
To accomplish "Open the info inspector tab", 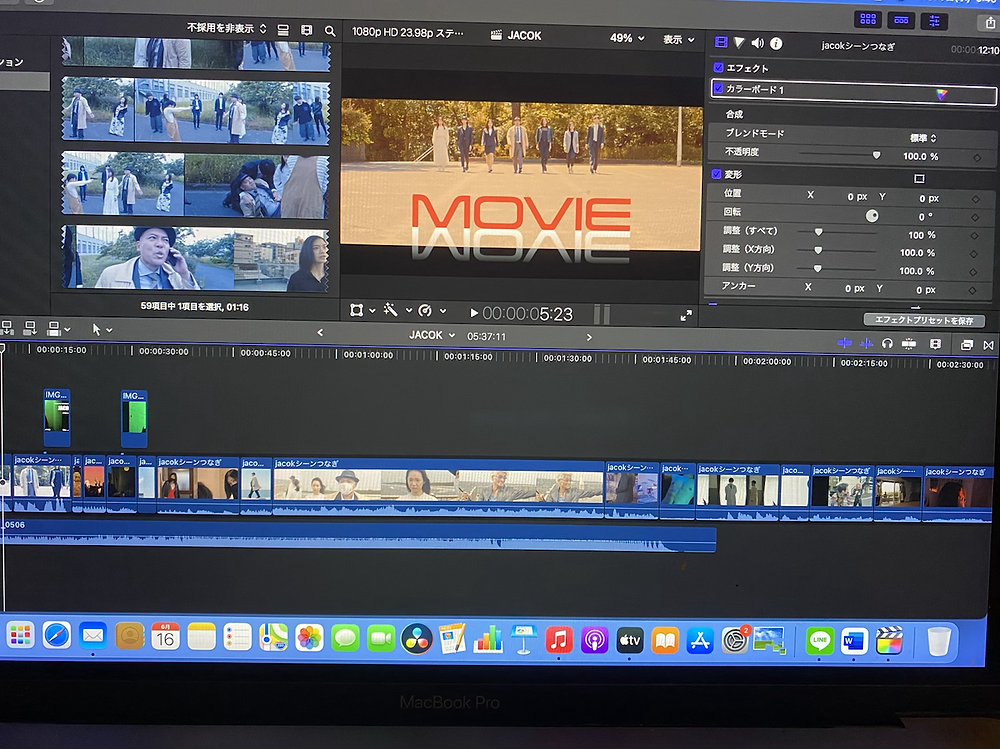I will point(776,43).
